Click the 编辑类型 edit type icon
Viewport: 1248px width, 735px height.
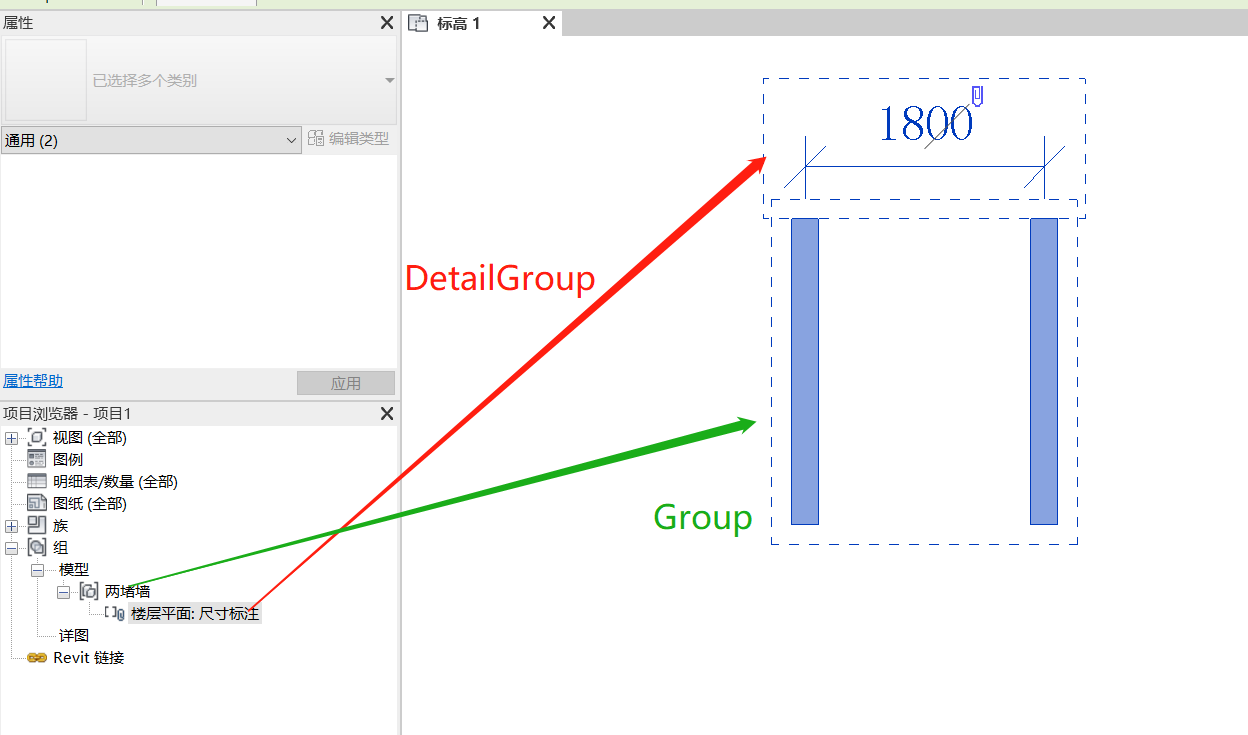[x=316, y=139]
